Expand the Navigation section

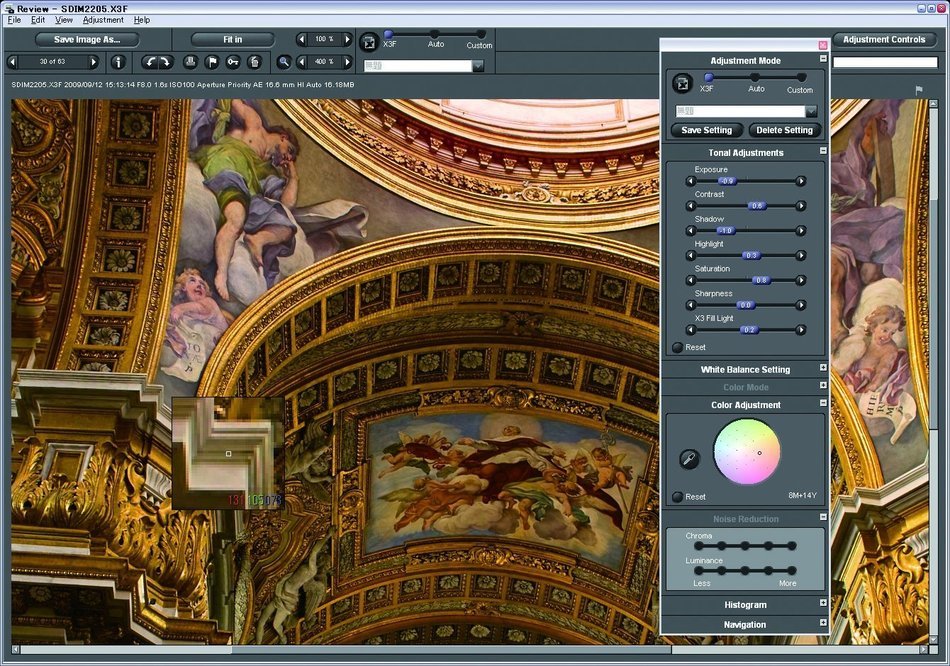(x=823, y=622)
